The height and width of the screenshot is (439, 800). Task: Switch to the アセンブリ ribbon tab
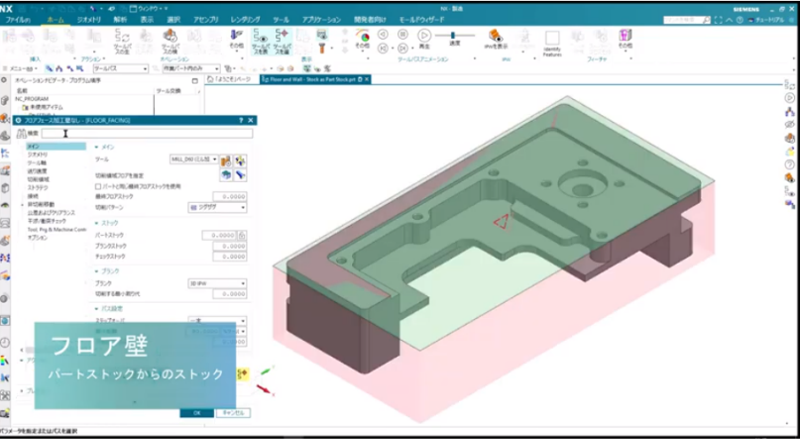(x=206, y=20)
